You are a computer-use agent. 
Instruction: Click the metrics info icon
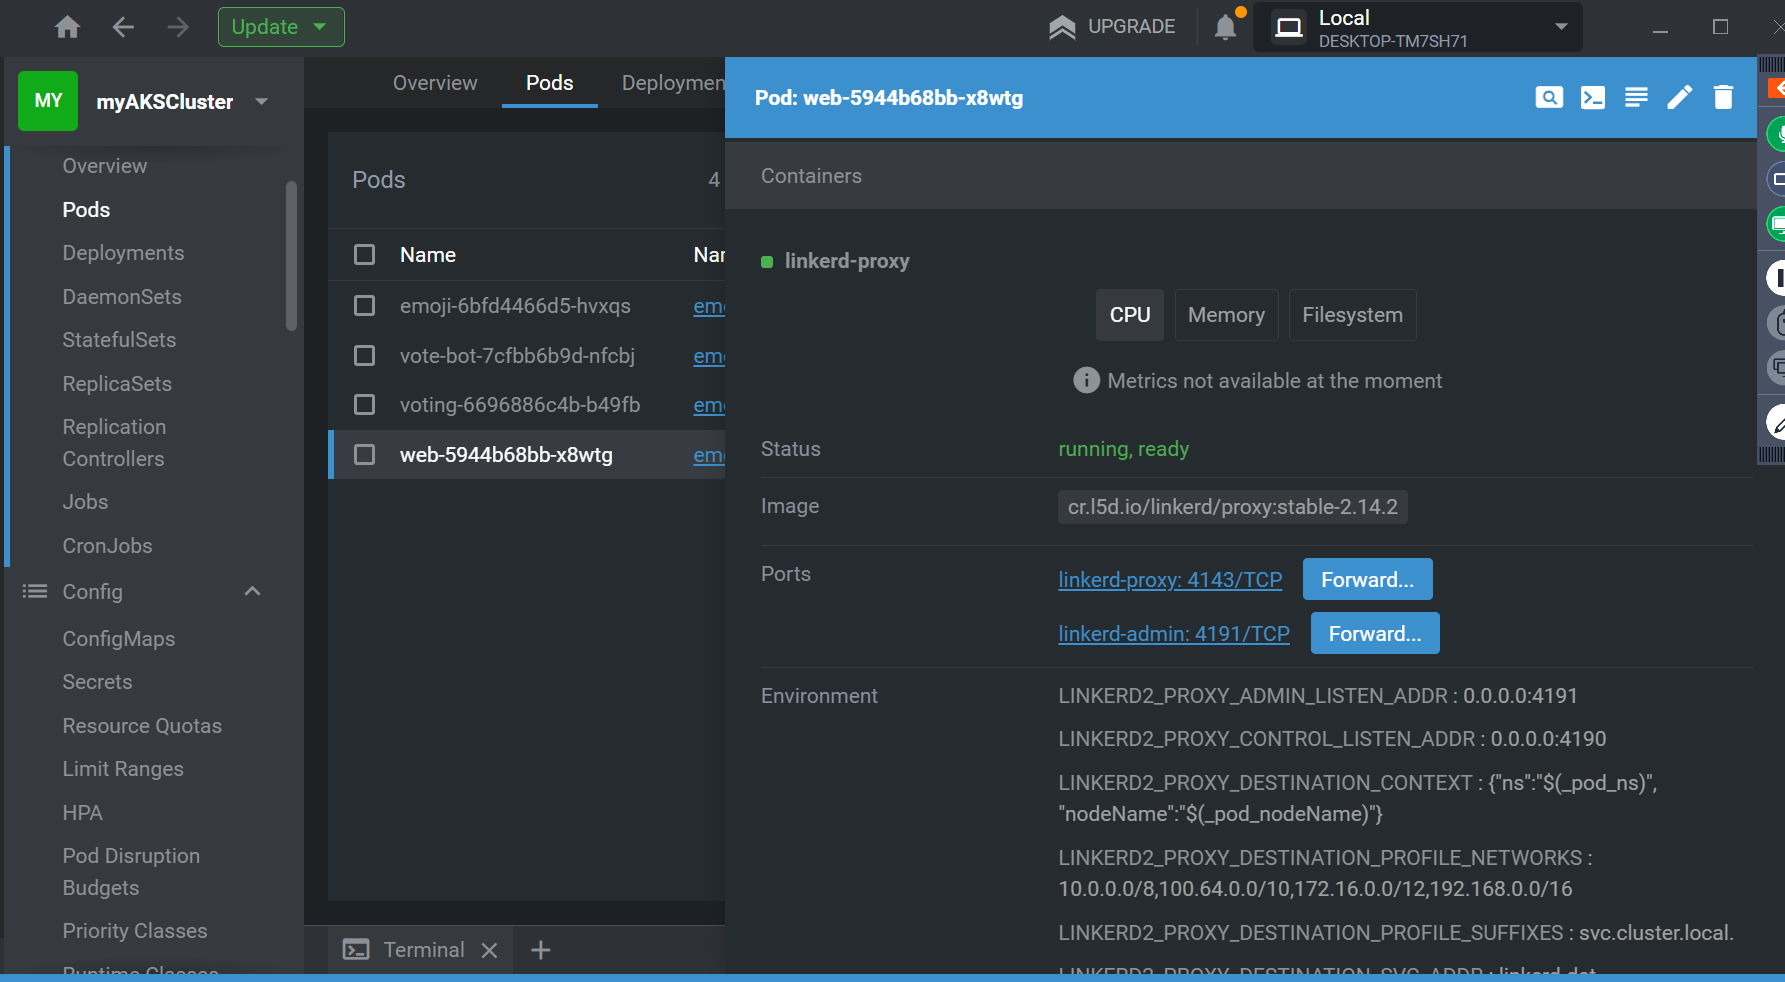pos(1086,380)
